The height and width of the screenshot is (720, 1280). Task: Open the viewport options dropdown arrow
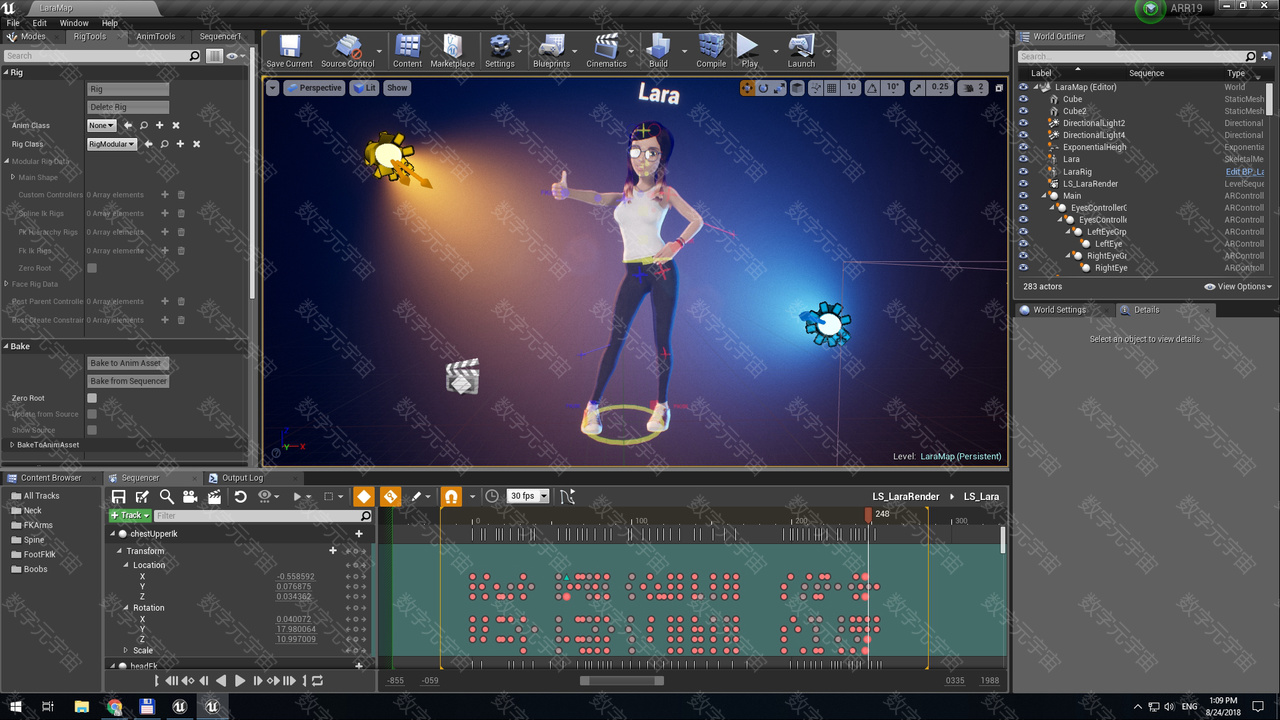pos(272,88)
